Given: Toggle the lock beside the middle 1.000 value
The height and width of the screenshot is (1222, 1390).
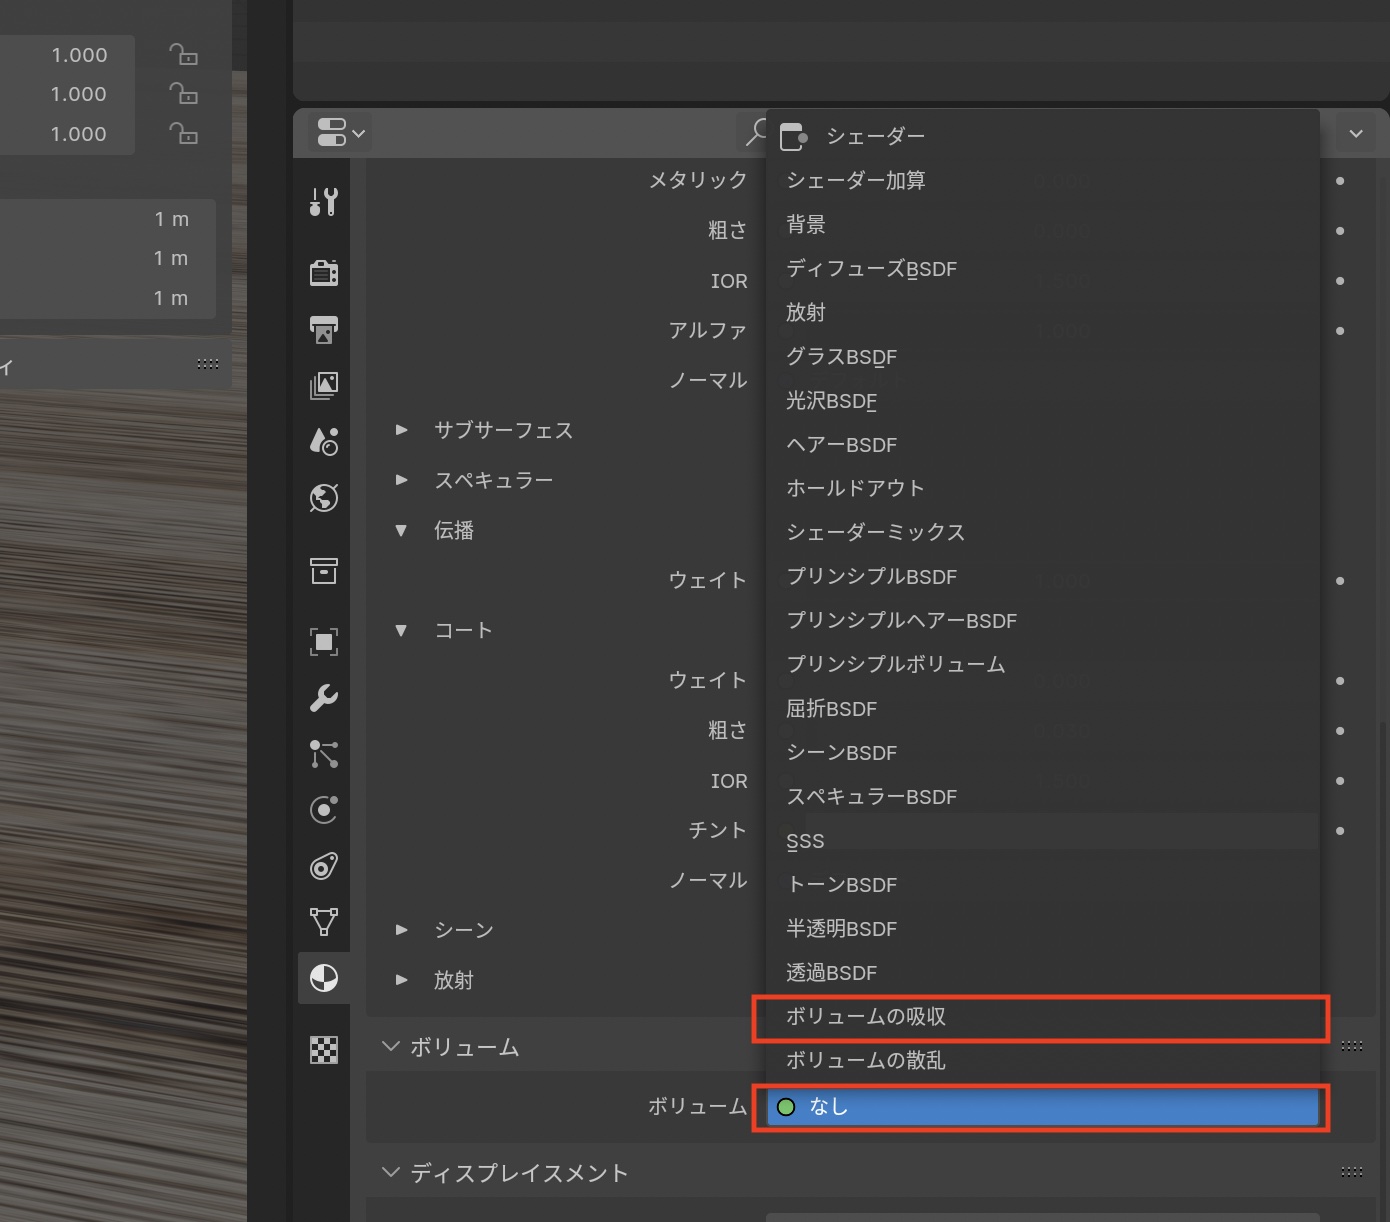Looking at the screenshot, I should [x=183, y=94].
